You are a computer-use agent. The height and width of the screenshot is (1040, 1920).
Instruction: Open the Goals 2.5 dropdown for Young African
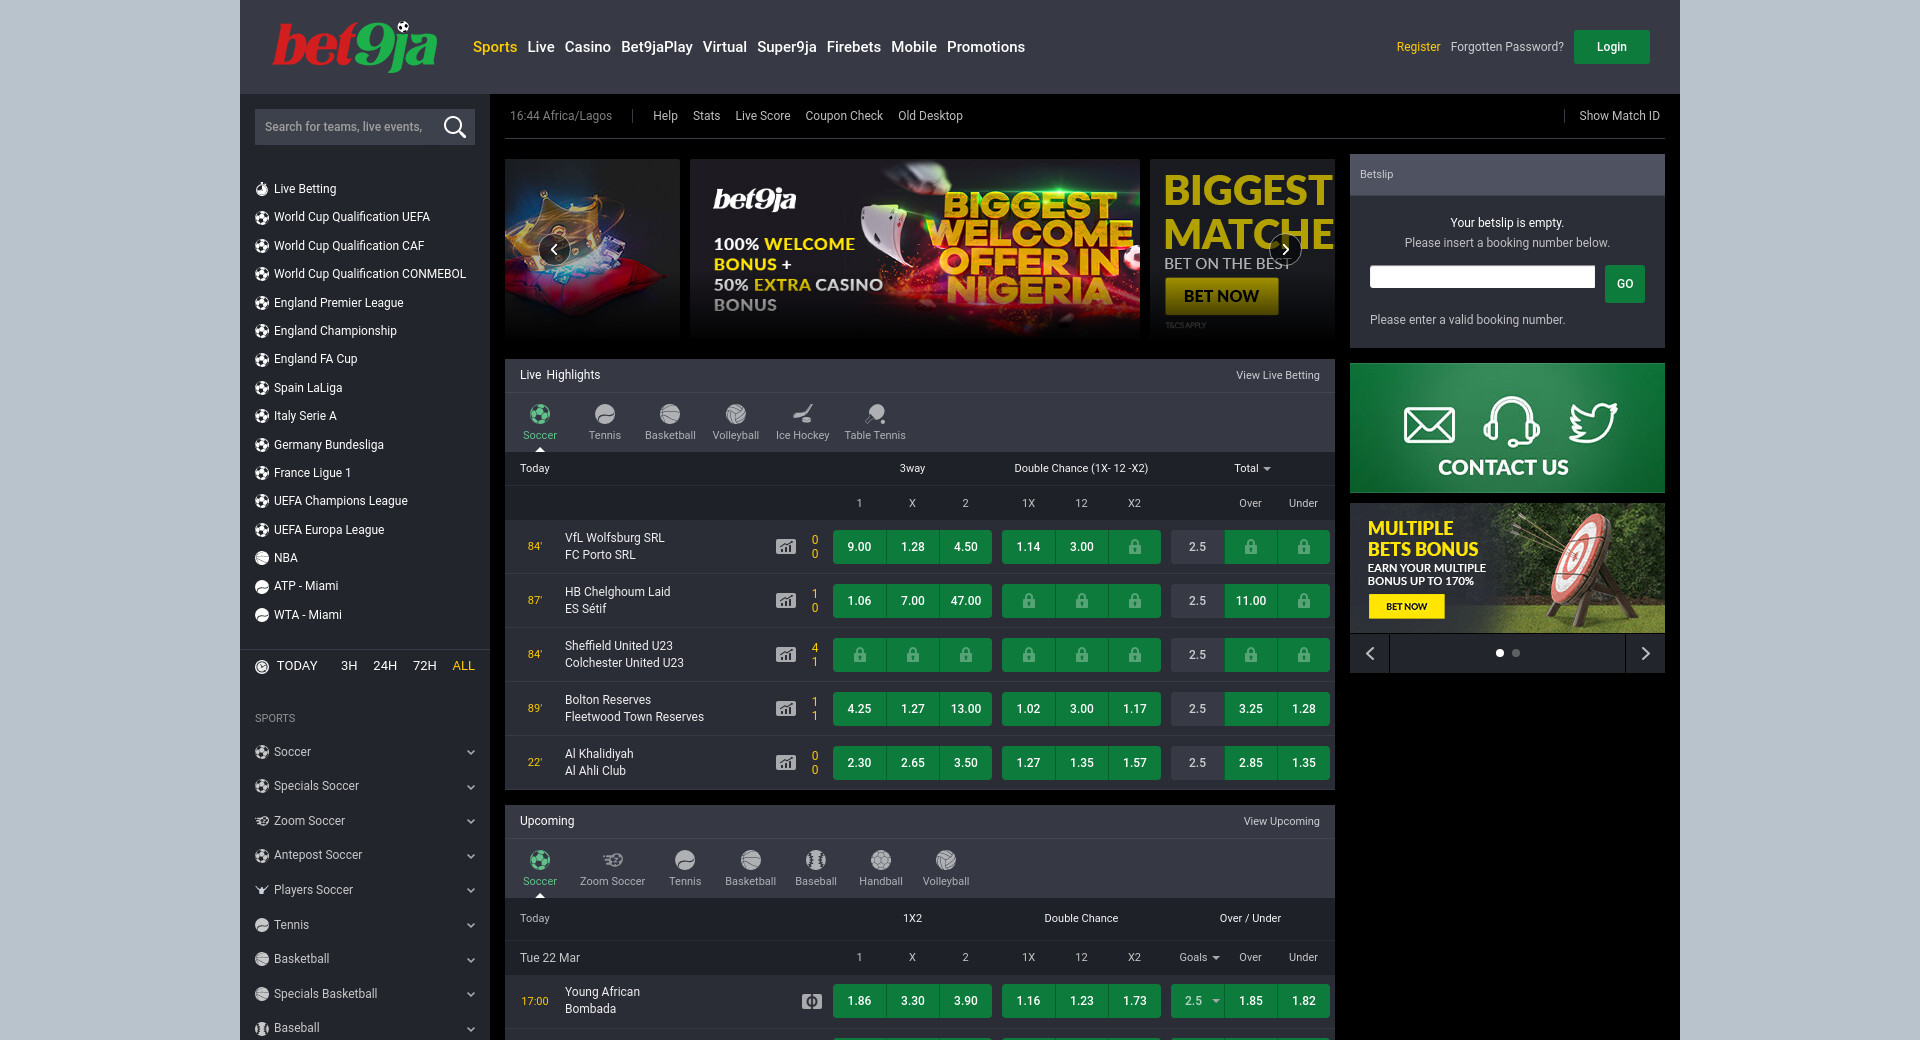1199,1001
